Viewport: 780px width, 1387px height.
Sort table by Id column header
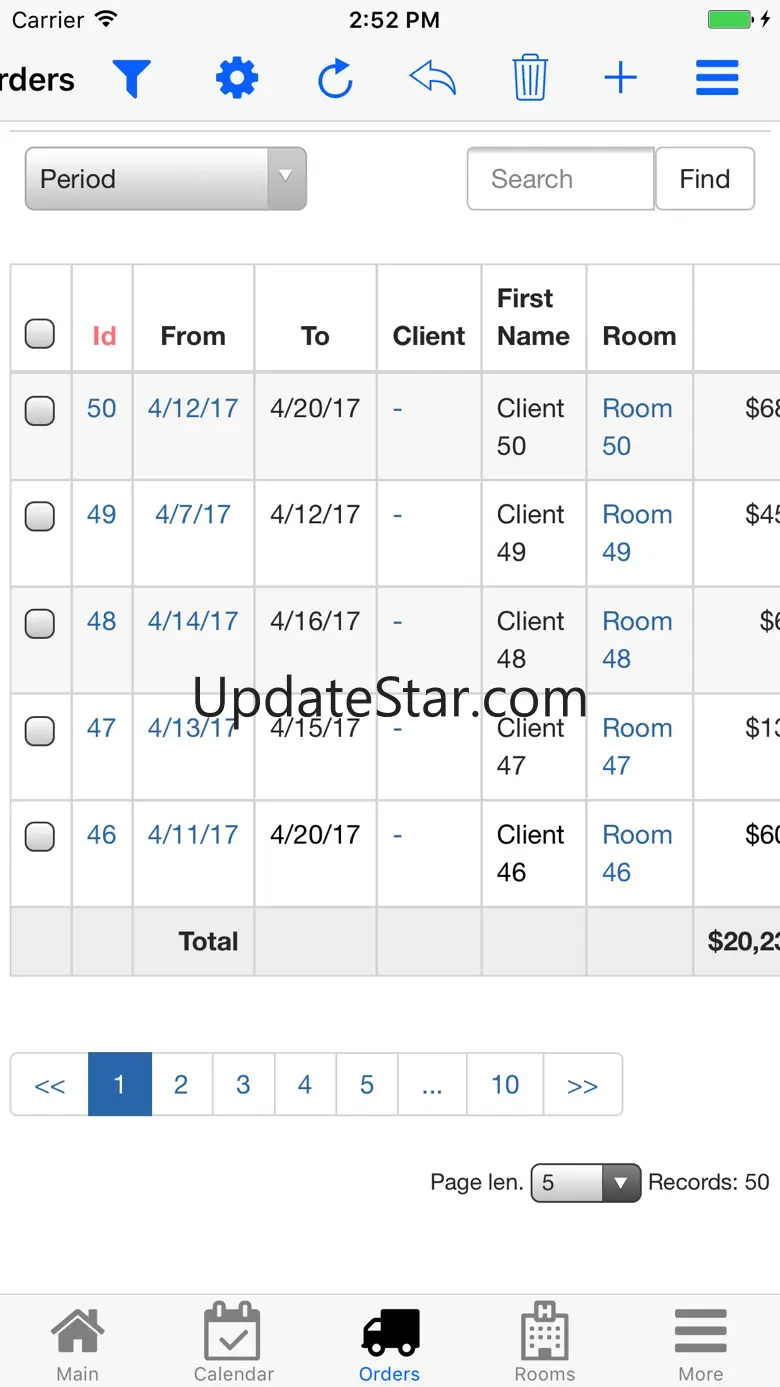tap(104, 336)
